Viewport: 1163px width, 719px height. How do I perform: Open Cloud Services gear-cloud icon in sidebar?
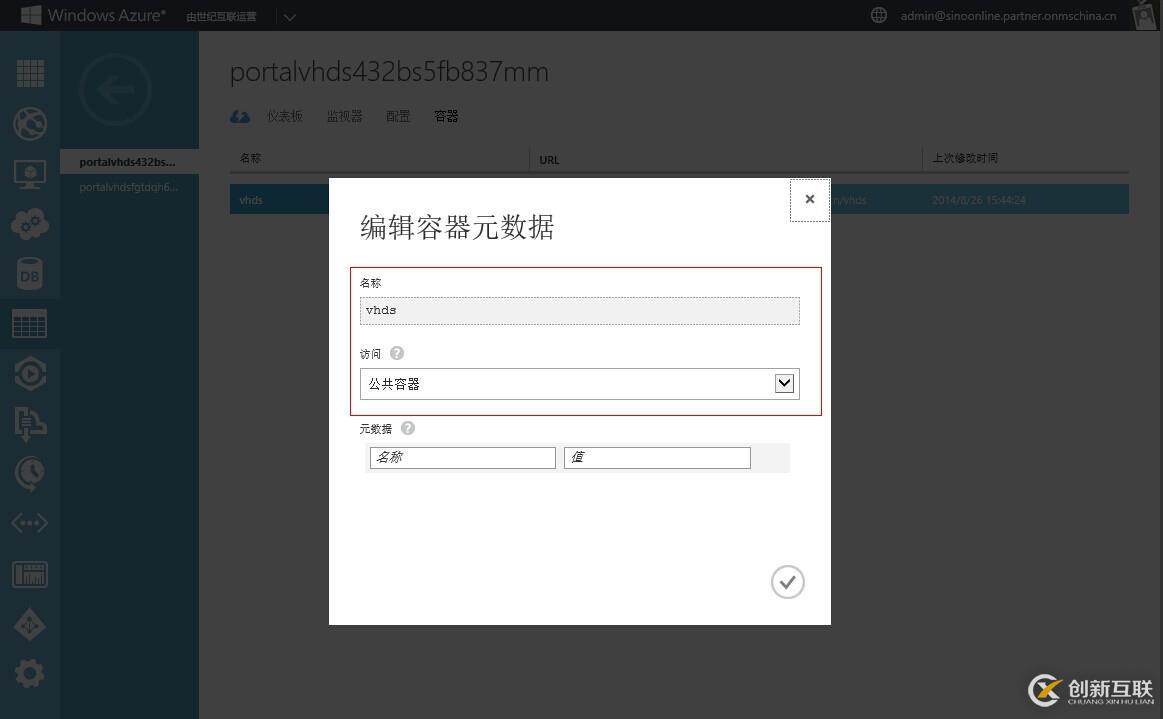[30, 223]
